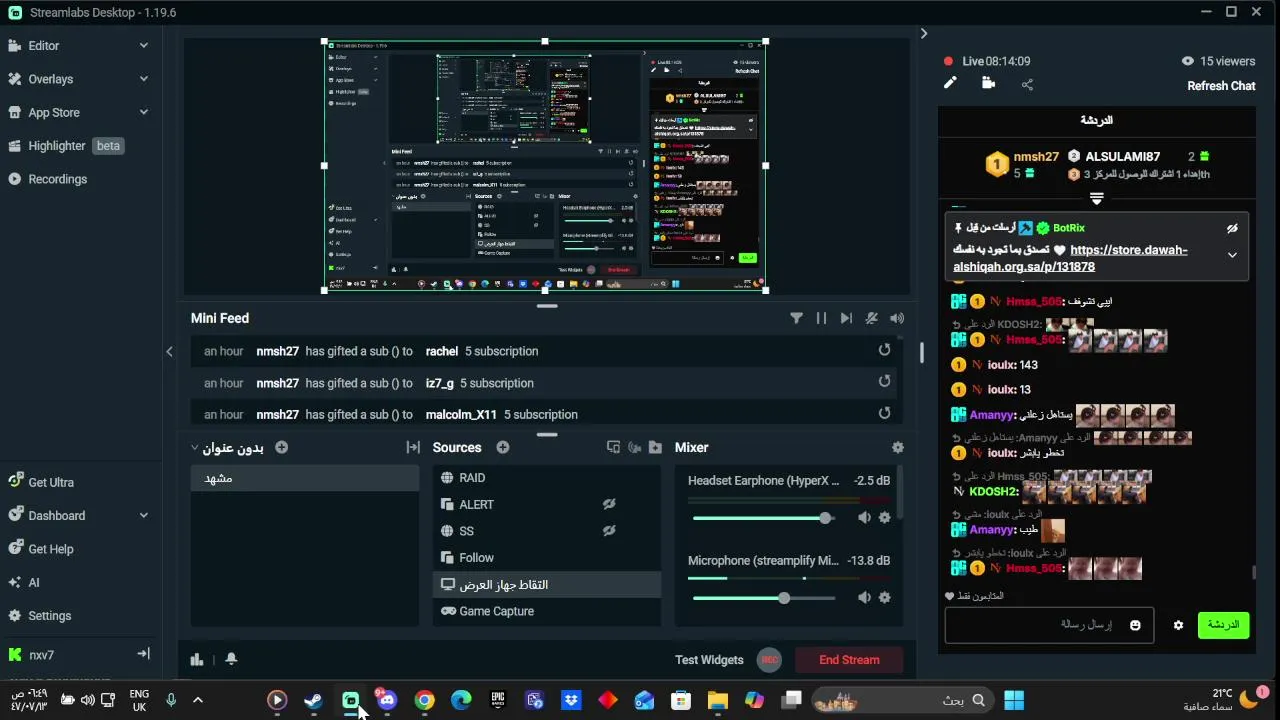Show the hidden ALERT source
Viewport: 1280px width, 720px height.
609,504
